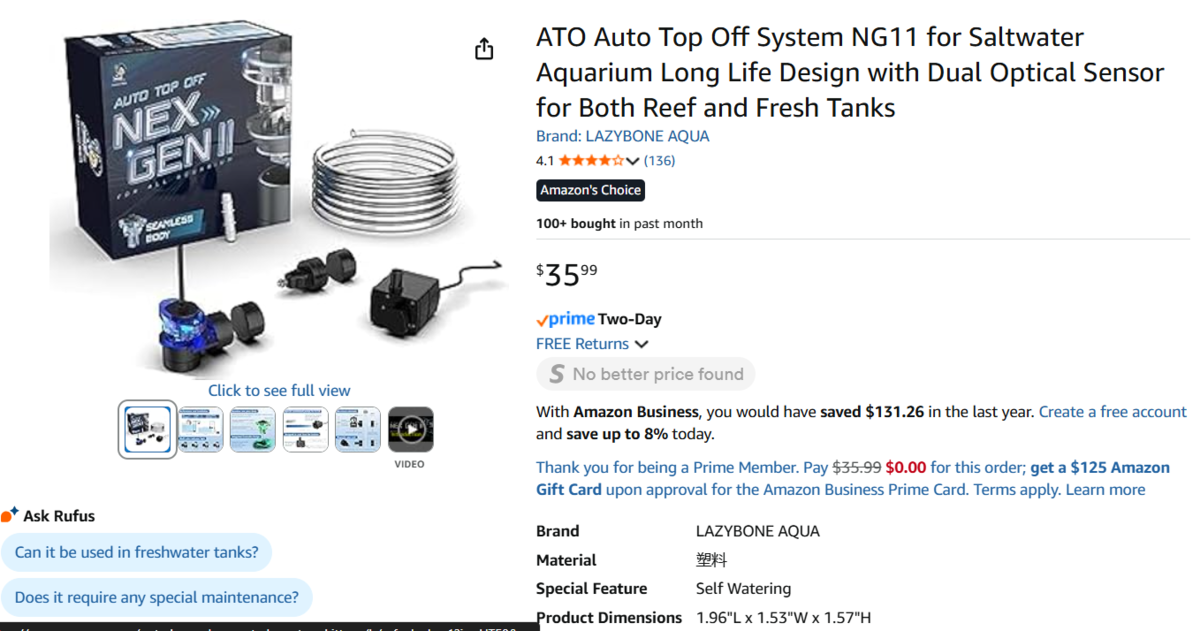Play the product video thumbnail
The width and height of the screenshot is (1200, 631).
410,429
